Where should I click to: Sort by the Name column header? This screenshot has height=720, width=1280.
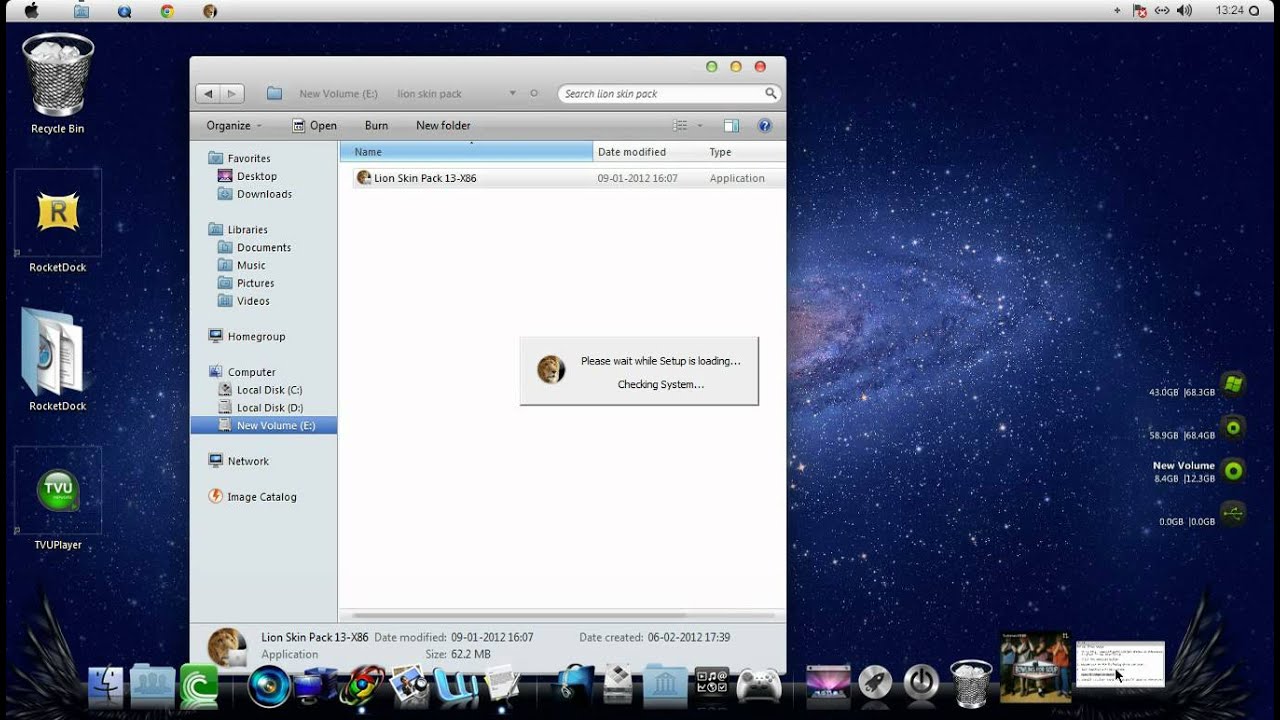[x=466, y=152]
